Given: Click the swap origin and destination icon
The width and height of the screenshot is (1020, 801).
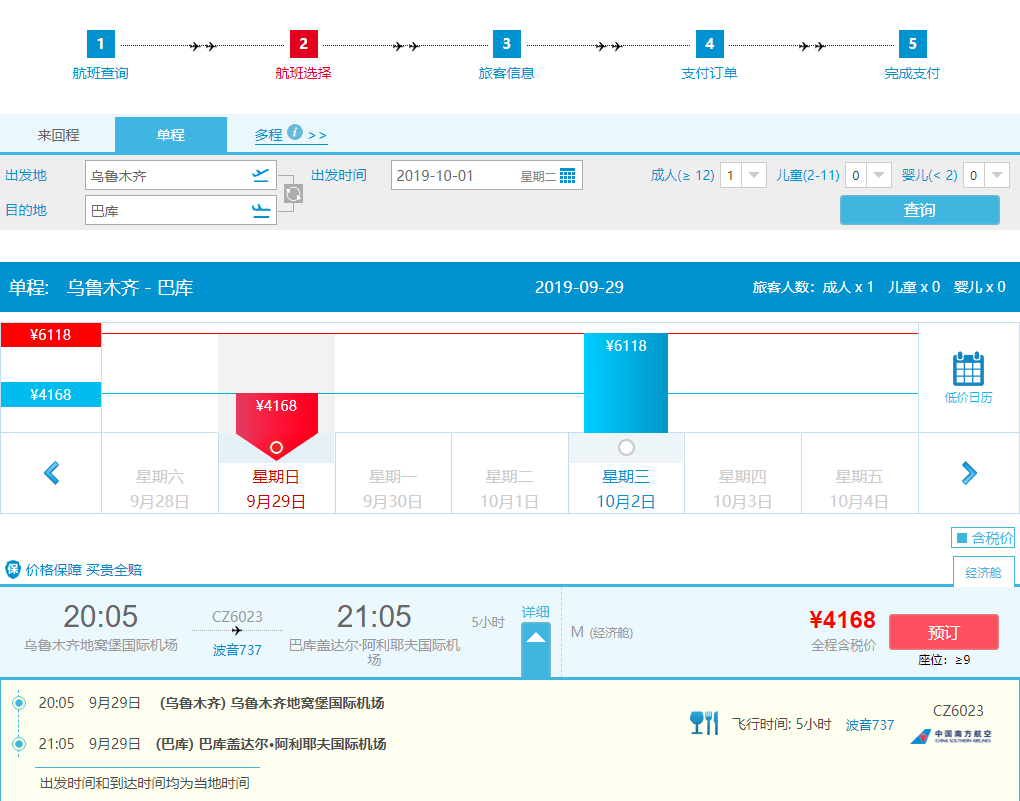Looking at the screenshot, I should [292, 193].
